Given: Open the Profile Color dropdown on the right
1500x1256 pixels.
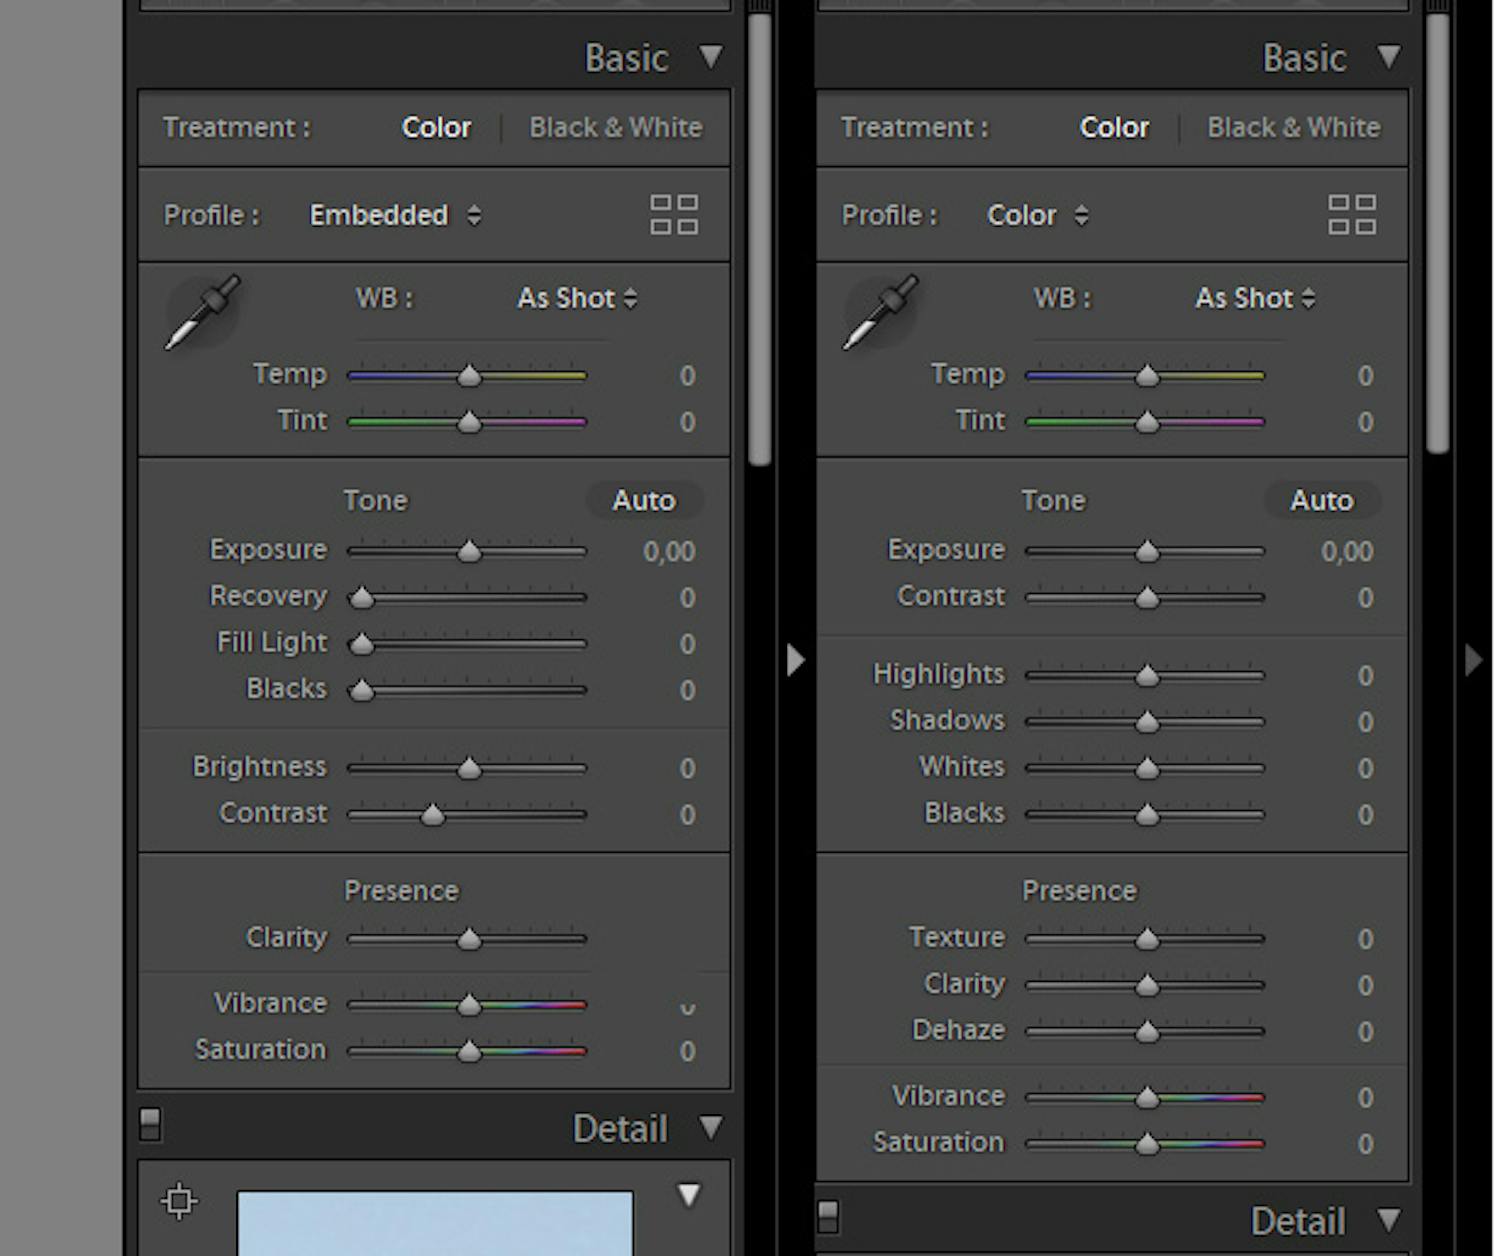Looking at the screenshot, I should 1037,214.
